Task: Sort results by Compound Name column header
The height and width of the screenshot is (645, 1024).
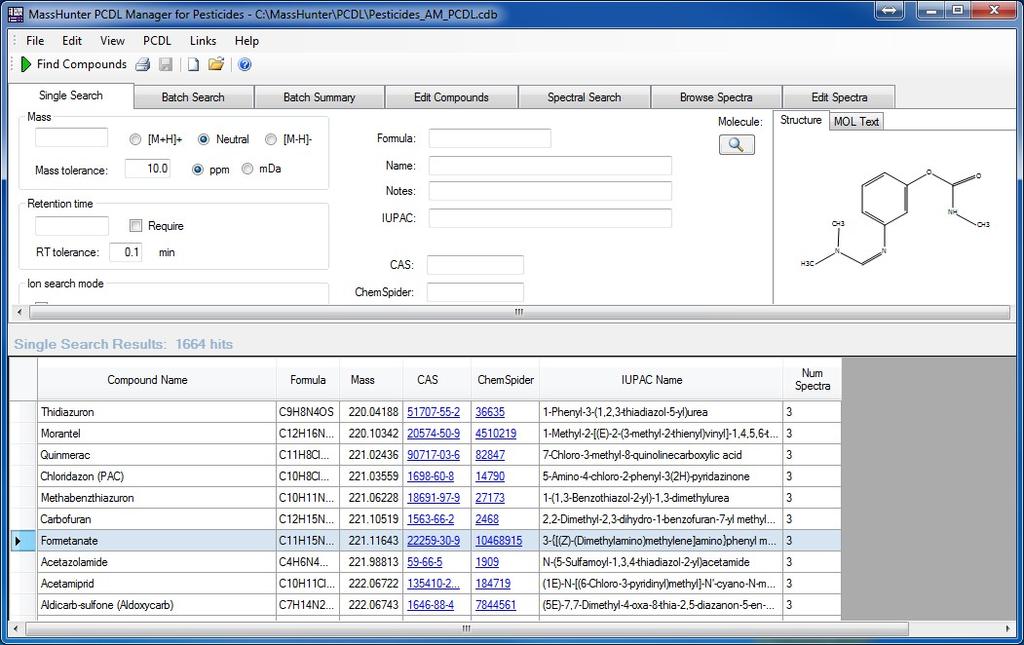Action: pos(157,379)
